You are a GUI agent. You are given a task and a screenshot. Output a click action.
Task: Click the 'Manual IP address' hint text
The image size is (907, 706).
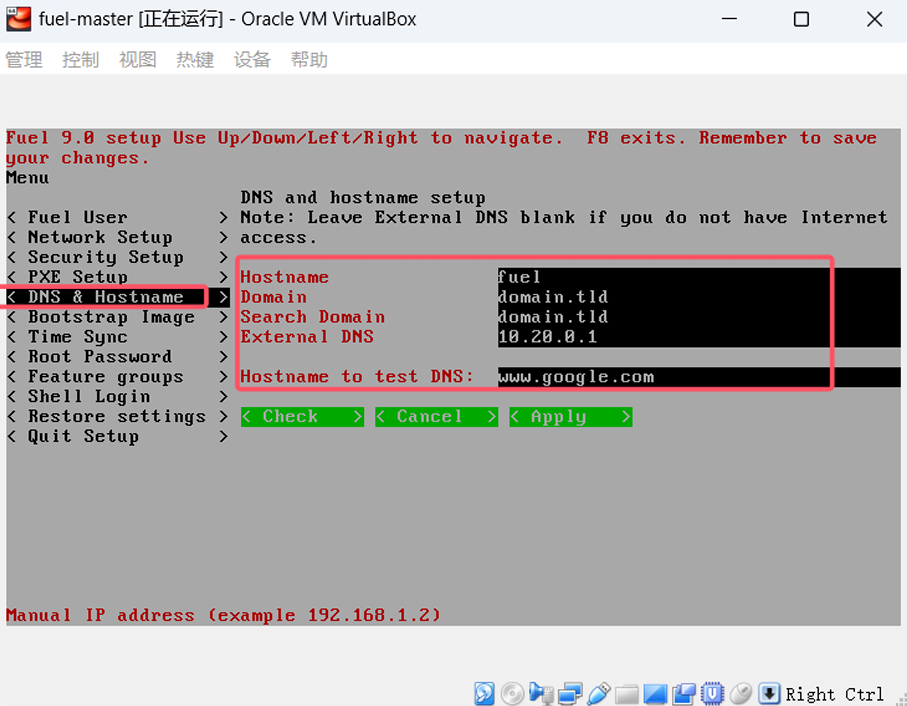pyautogui.click(x=223, y=615)
